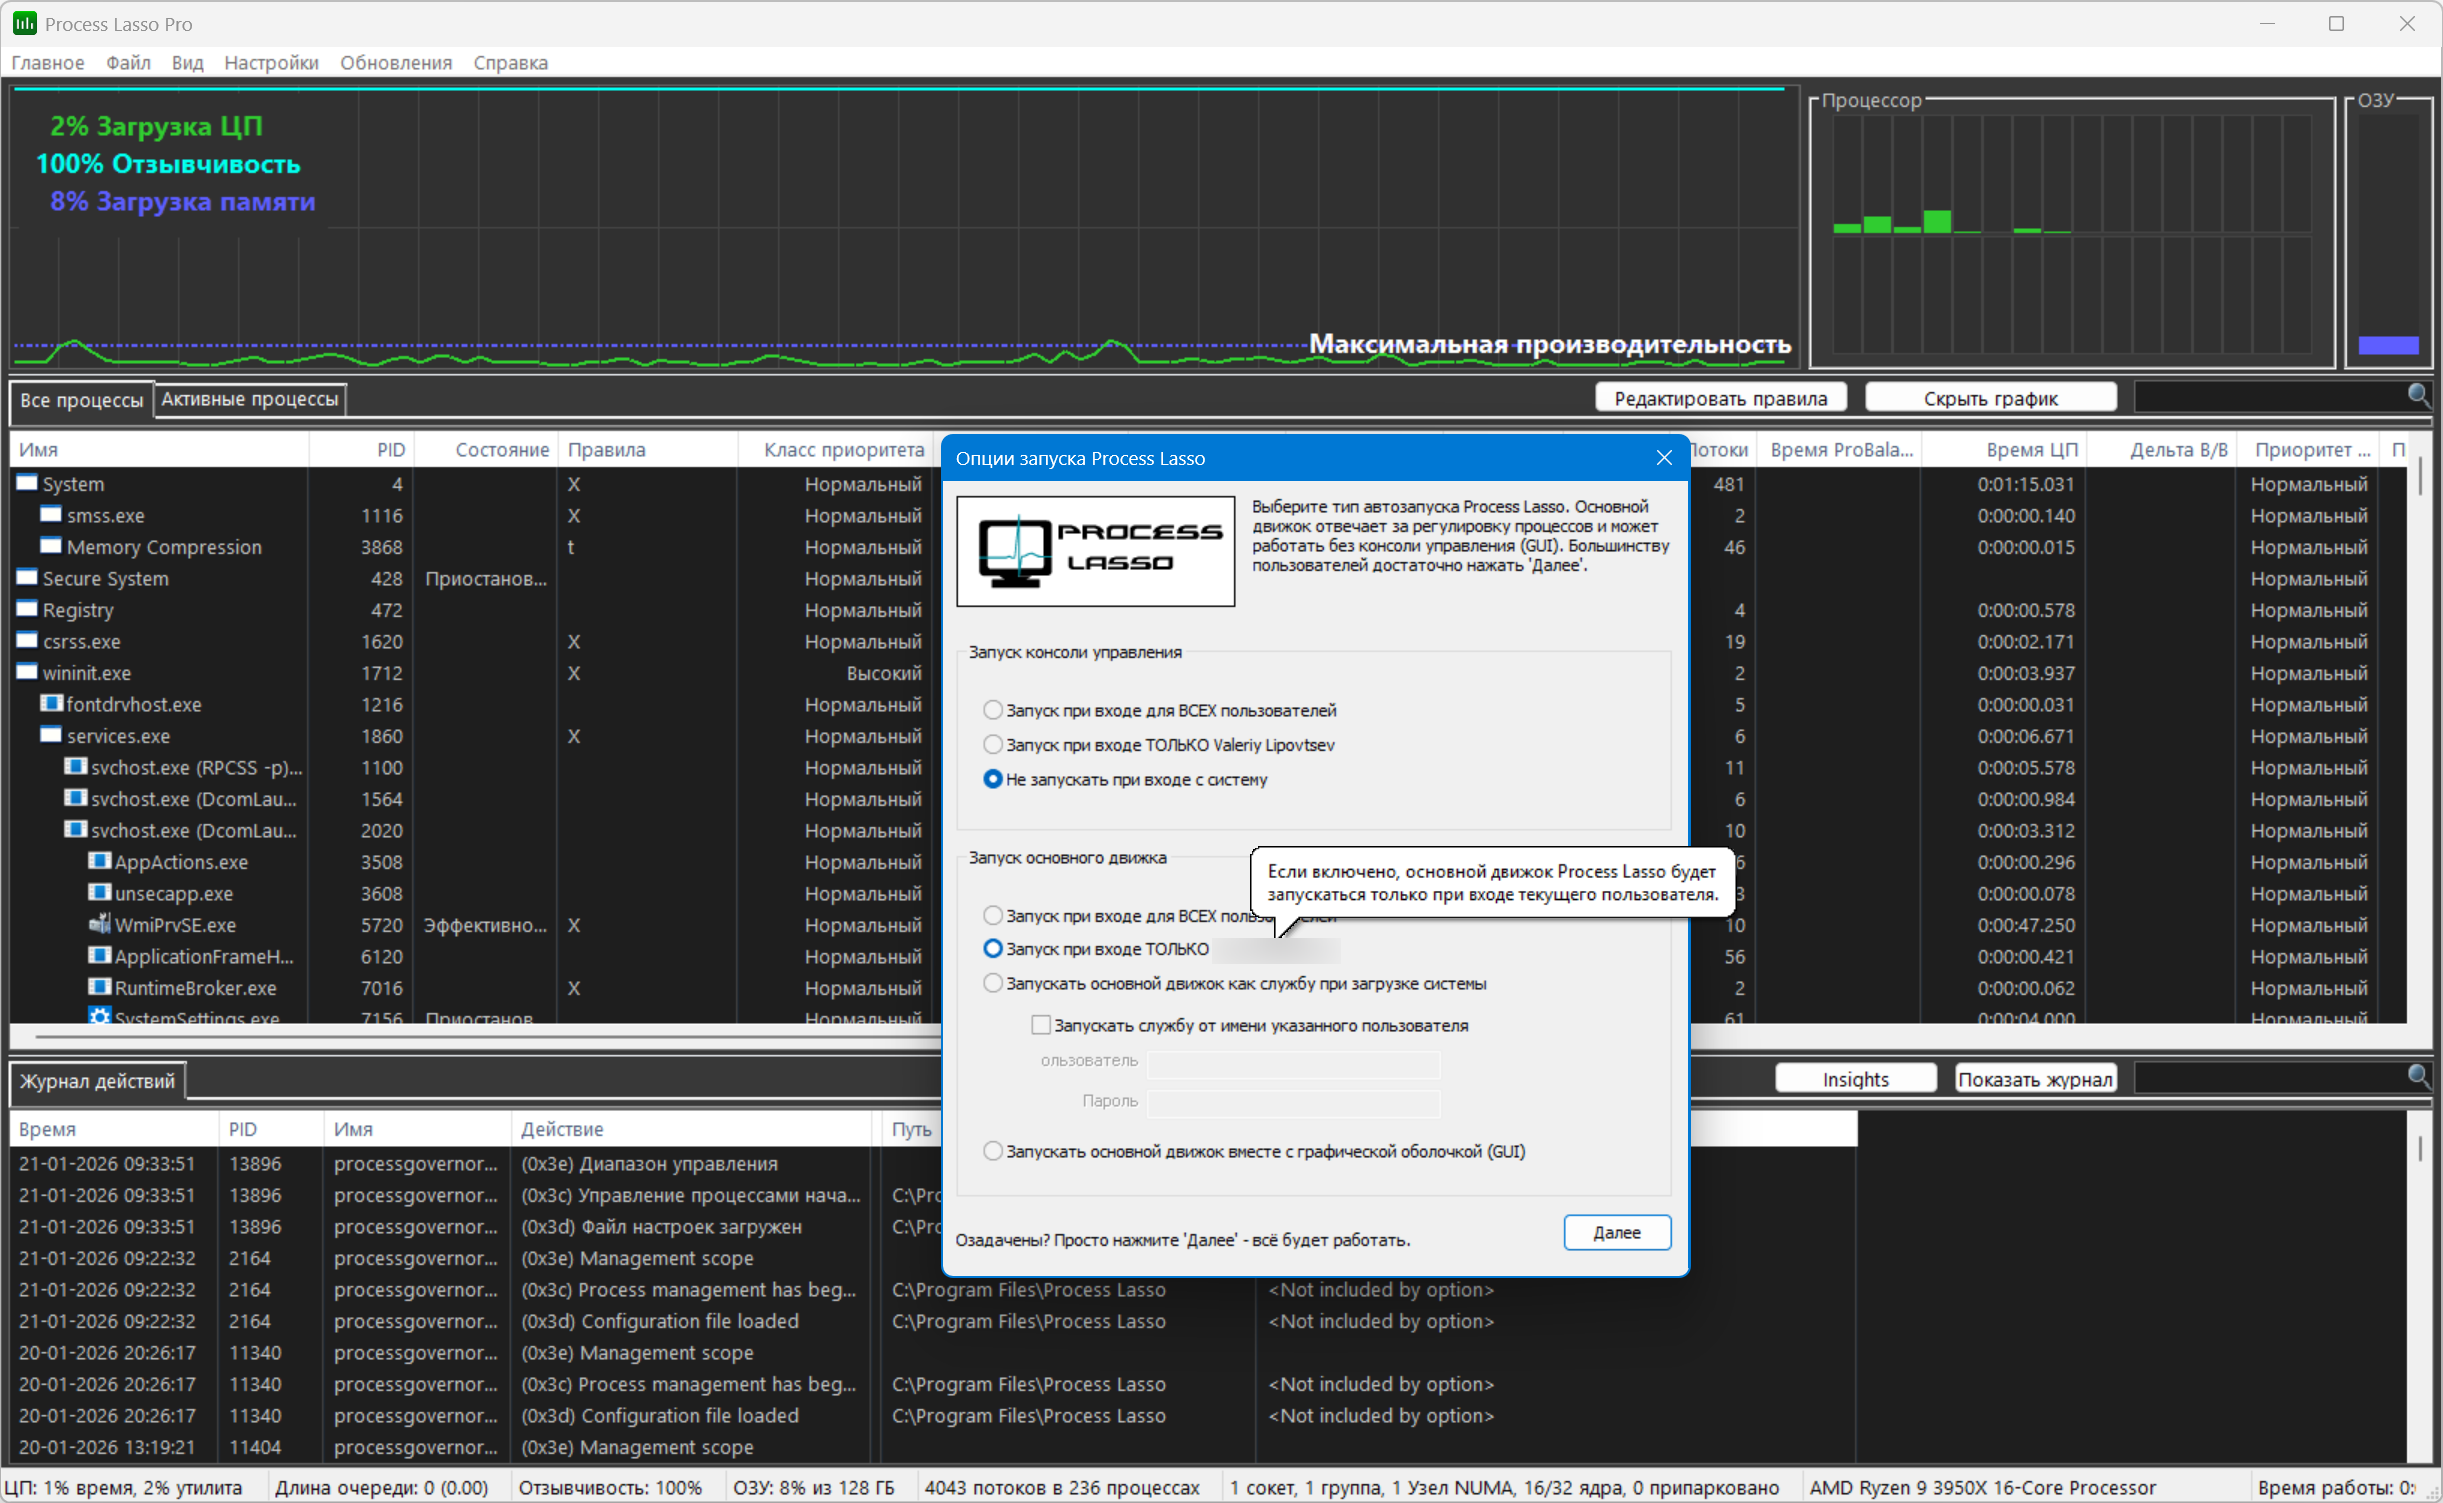
Task: Click the Скрыть график button
Action: [1990, 398]
